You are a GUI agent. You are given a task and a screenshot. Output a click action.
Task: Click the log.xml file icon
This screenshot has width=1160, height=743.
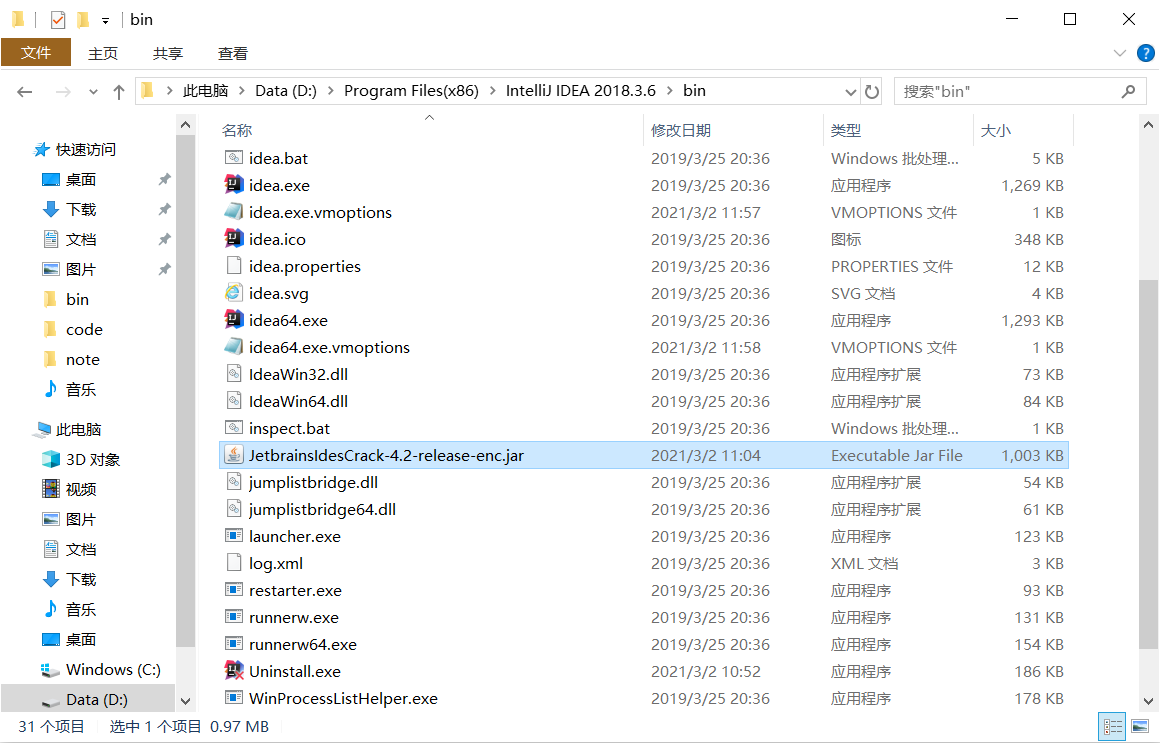(234, 563)
